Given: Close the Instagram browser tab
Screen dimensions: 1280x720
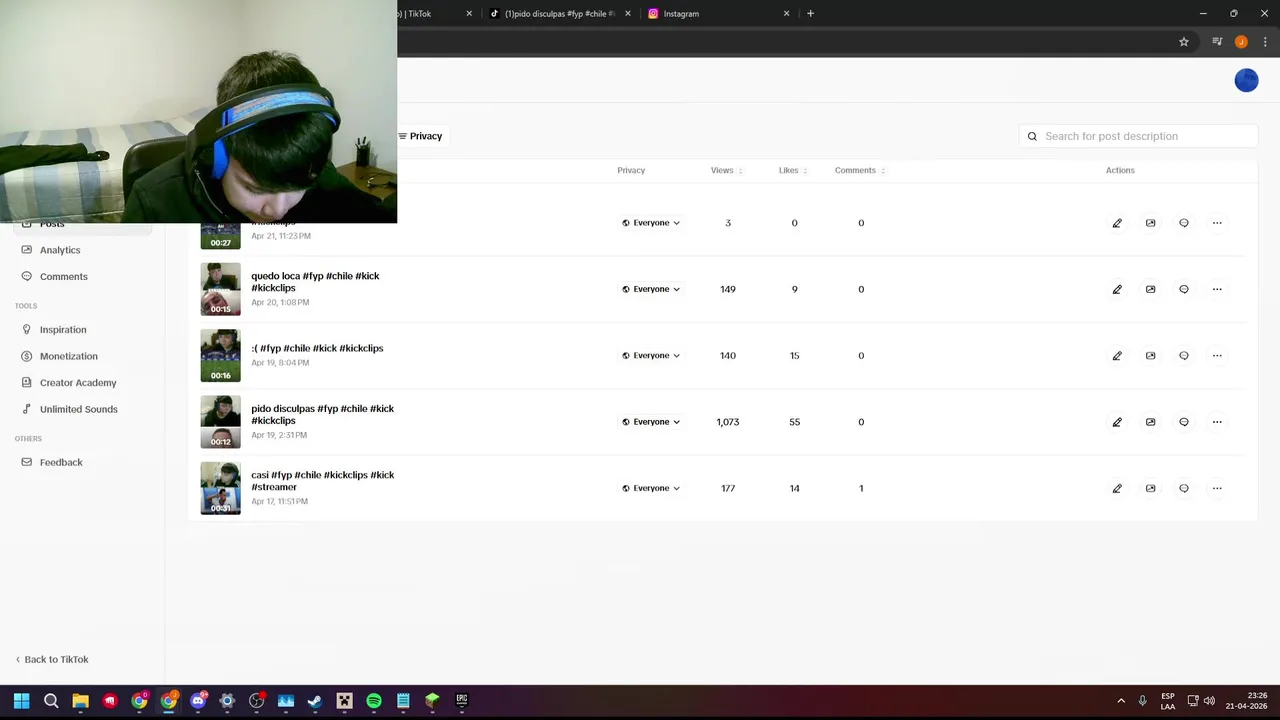Looking at the screenshot, I should [786, 14].
